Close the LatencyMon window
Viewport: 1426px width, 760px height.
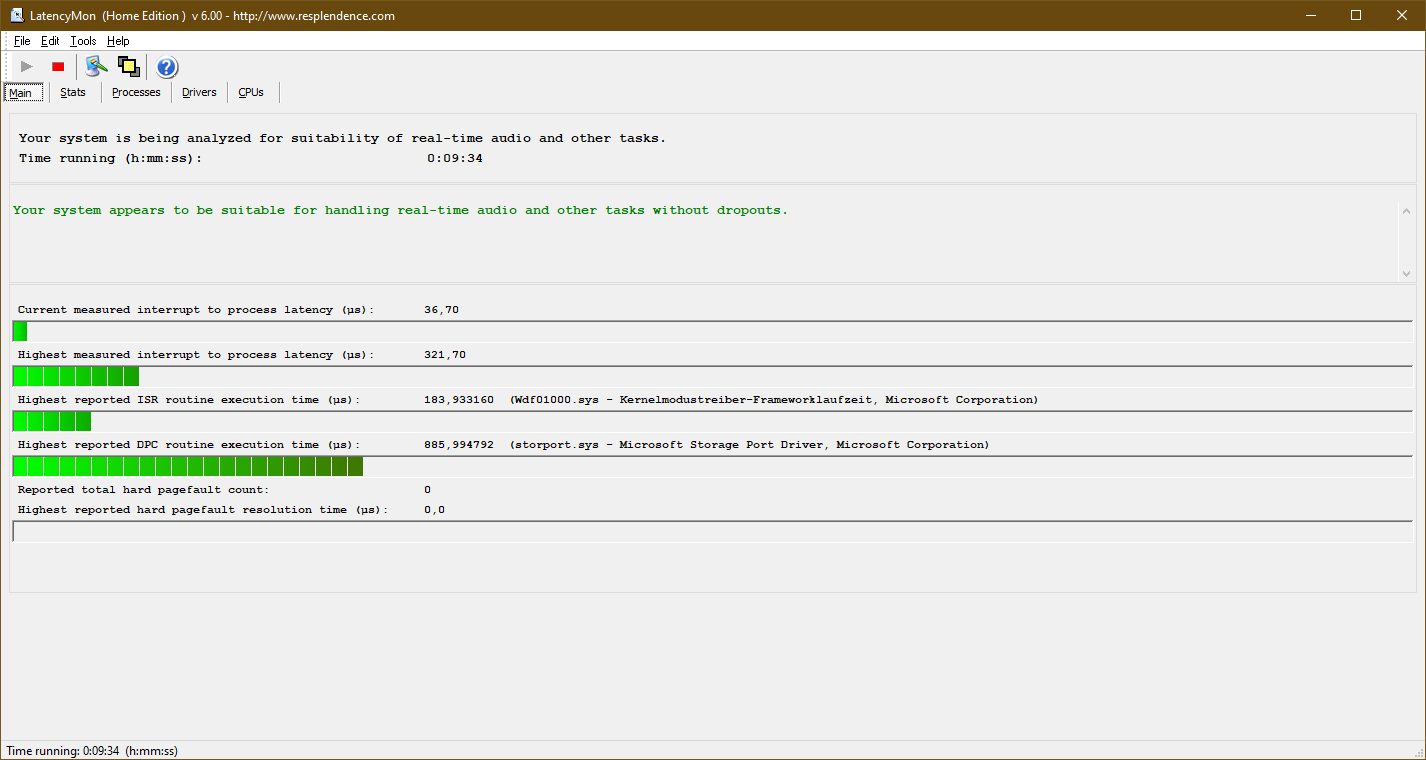tap(1402, 15)
